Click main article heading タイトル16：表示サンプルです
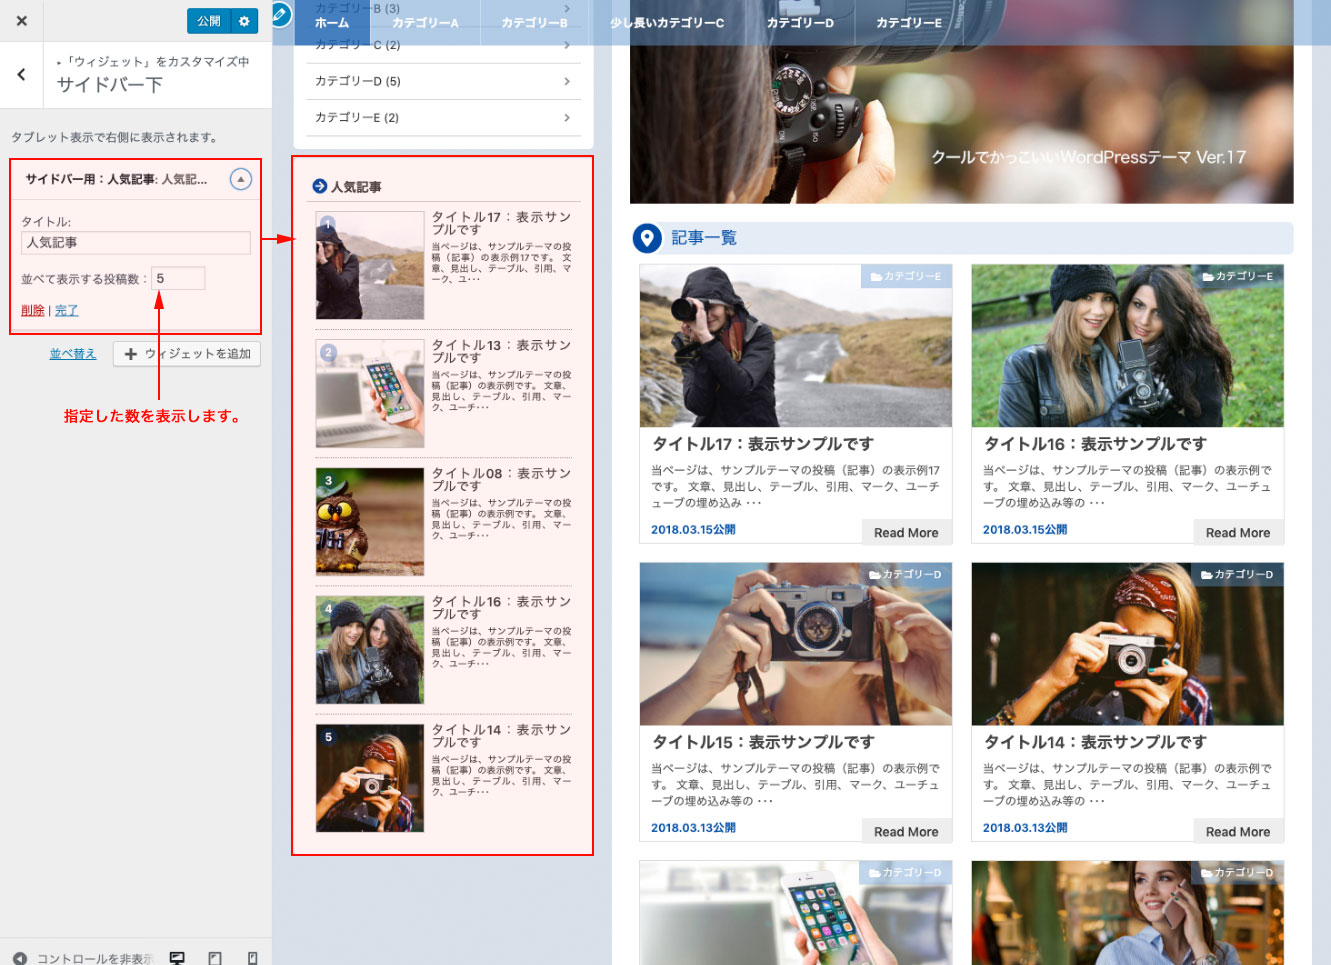This screenshot has height=965, width=1331. click(x=1095, y=444)
